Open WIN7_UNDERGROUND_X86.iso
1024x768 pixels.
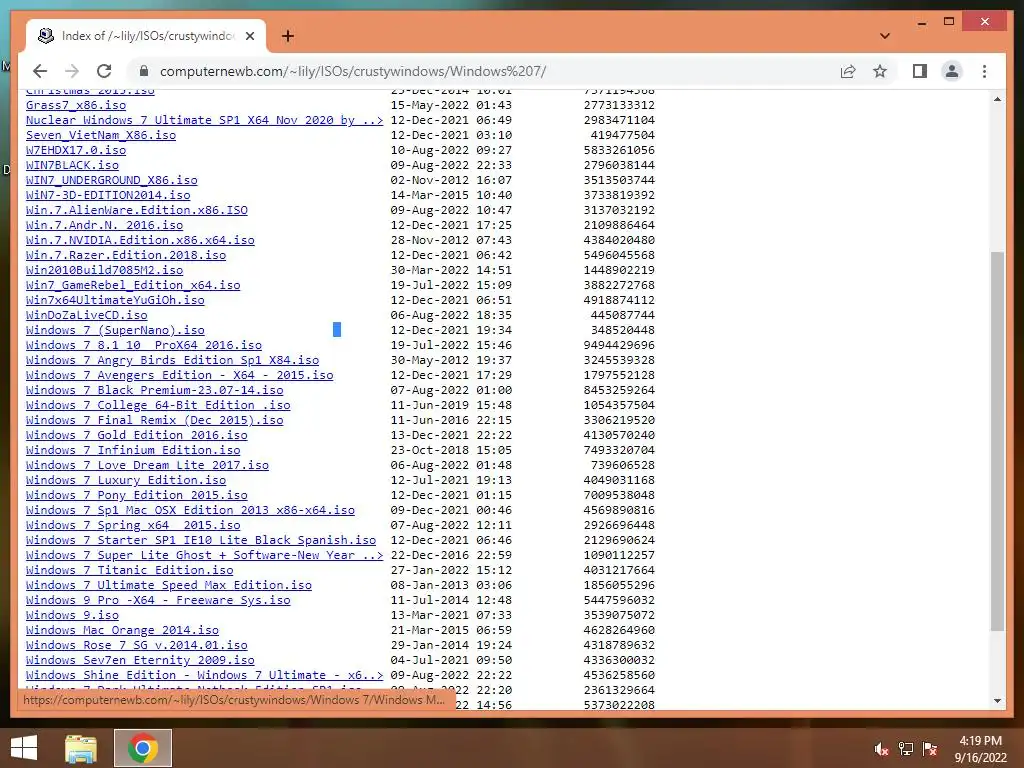coord(112,180)
